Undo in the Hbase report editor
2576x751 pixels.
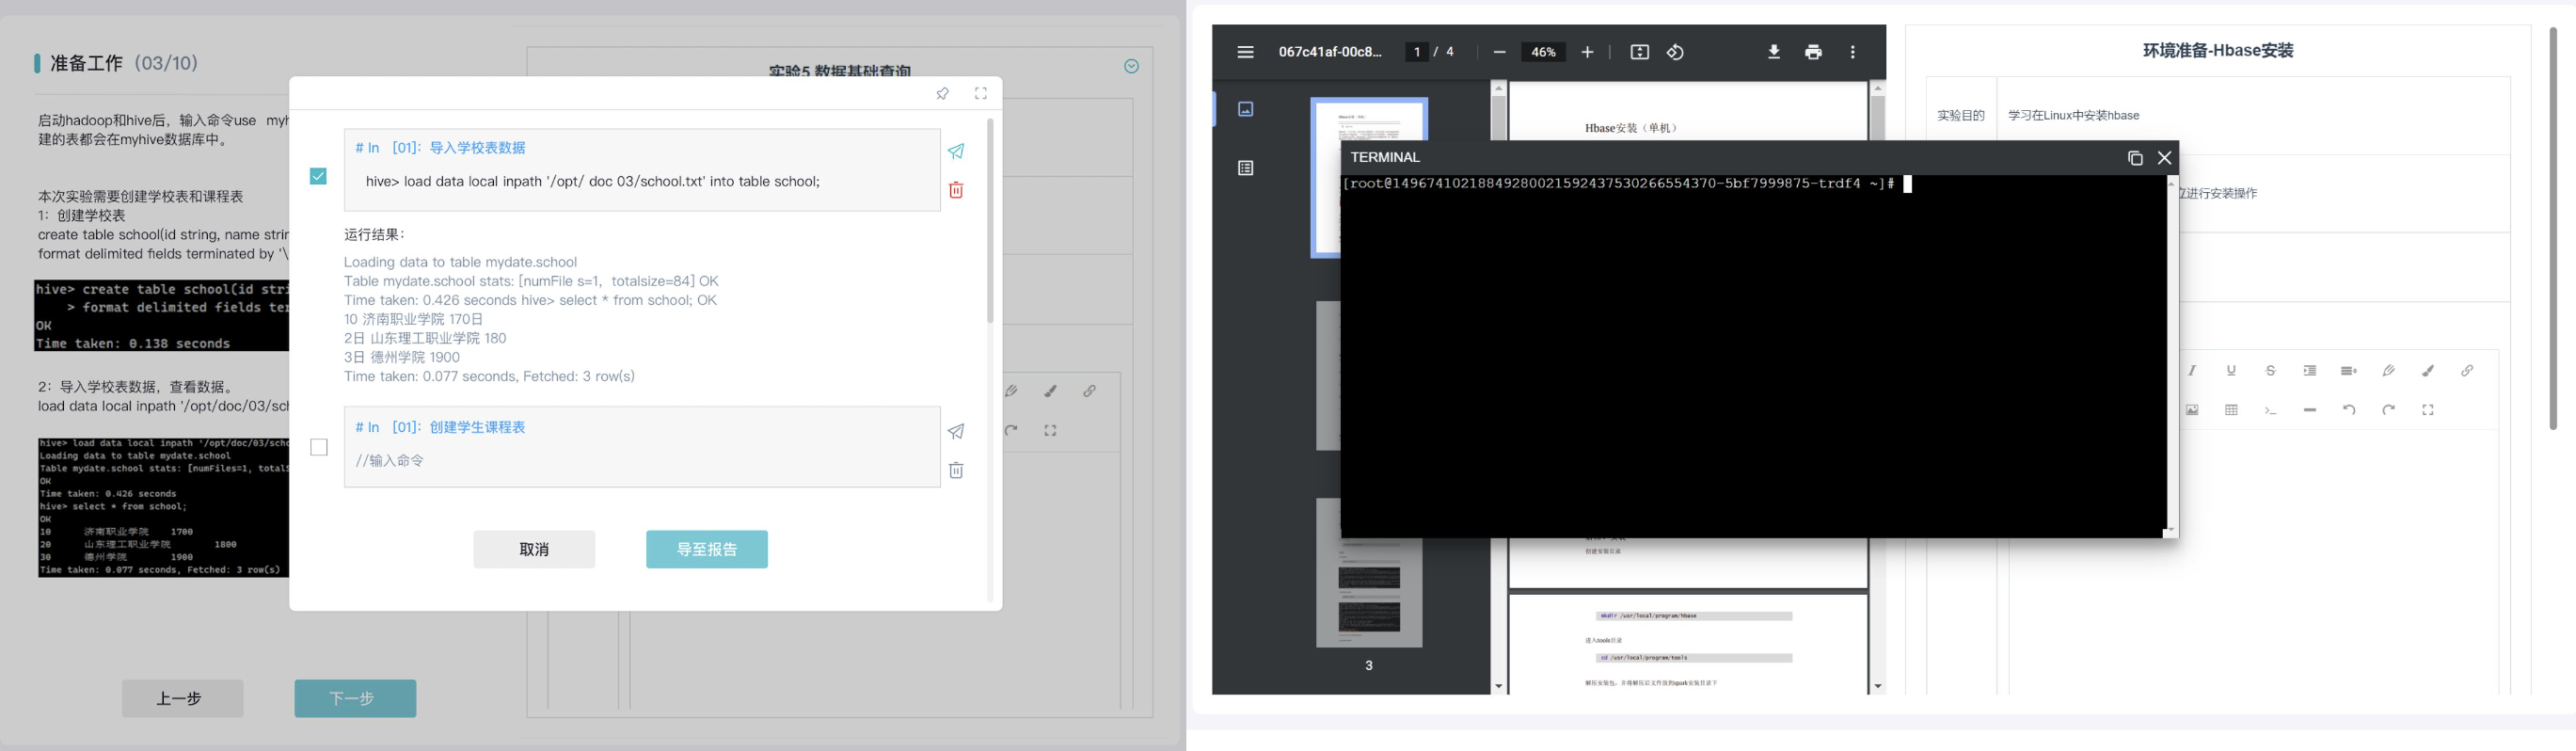tap(2349, 410)
